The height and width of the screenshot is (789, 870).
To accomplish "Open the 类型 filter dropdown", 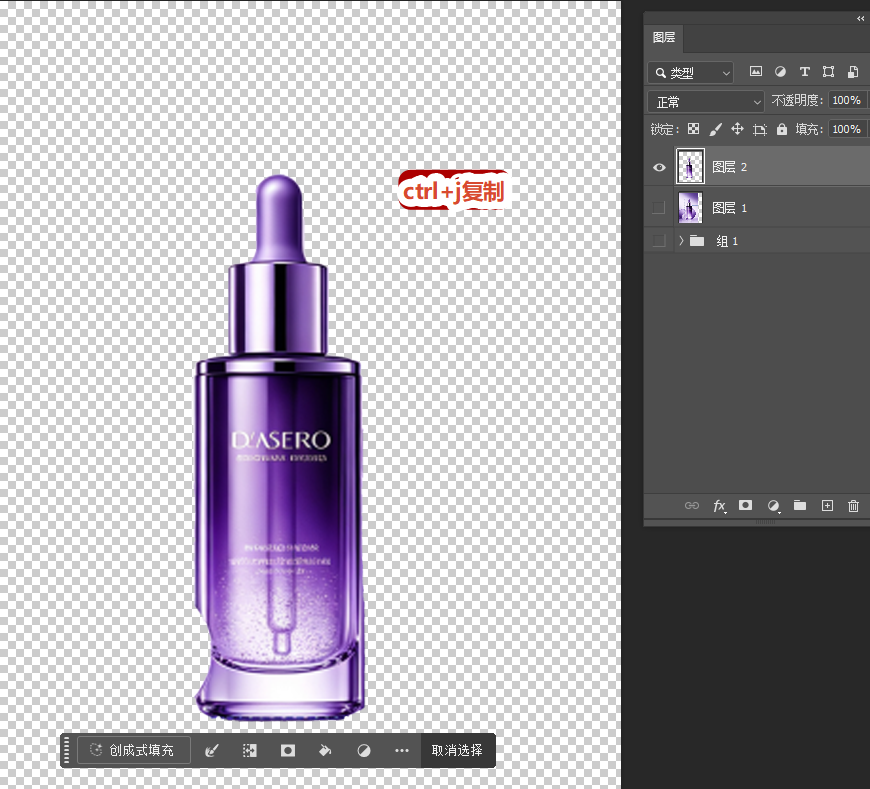I will [x=691, y=73].
